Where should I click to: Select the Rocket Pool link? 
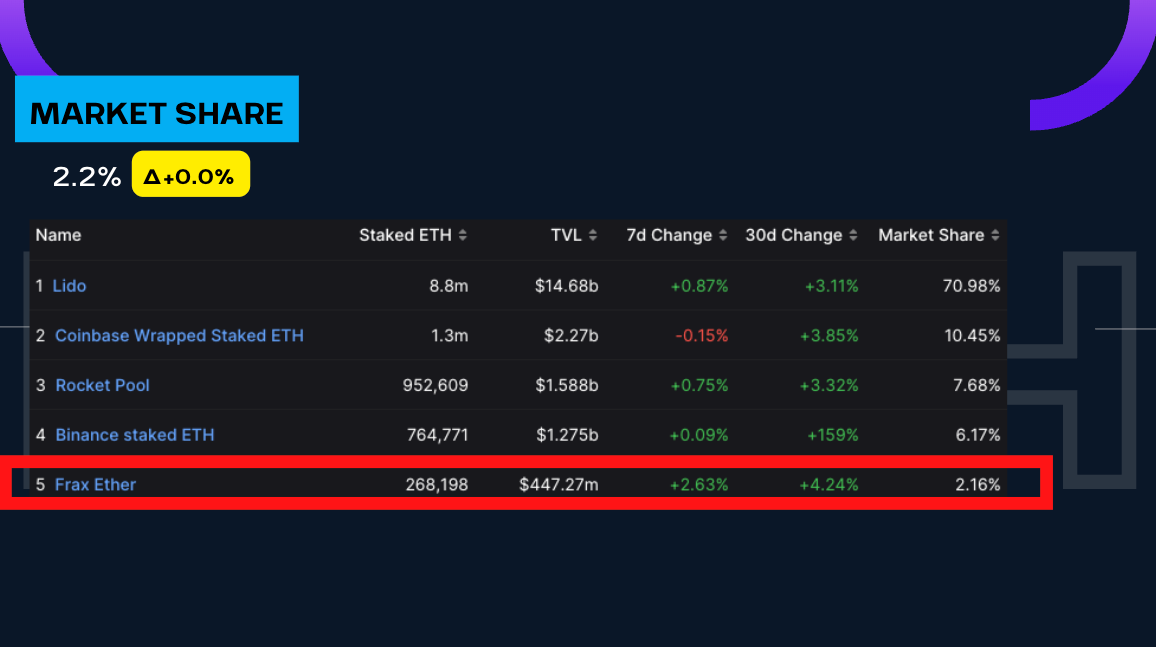click(102, 385)
